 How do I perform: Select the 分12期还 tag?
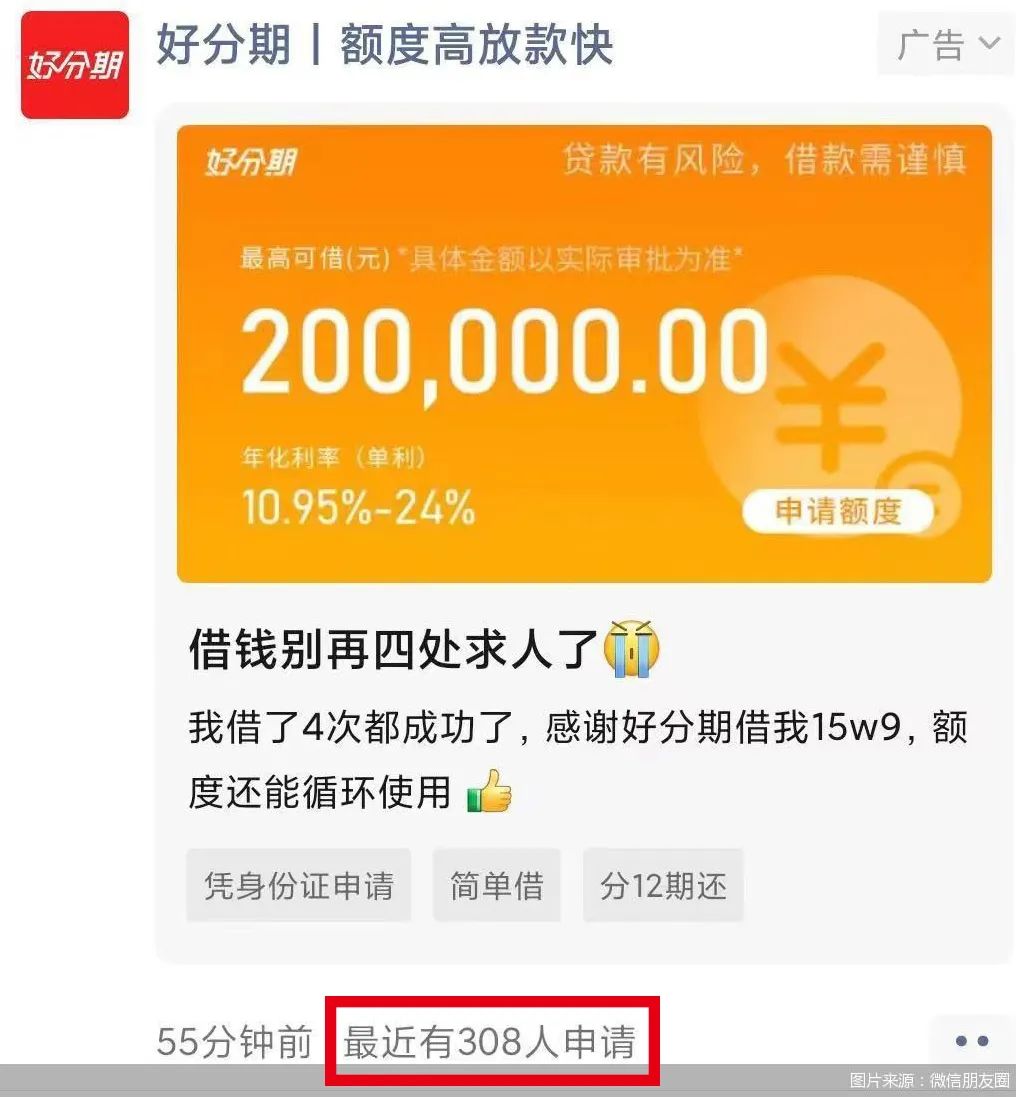[663, 885]
